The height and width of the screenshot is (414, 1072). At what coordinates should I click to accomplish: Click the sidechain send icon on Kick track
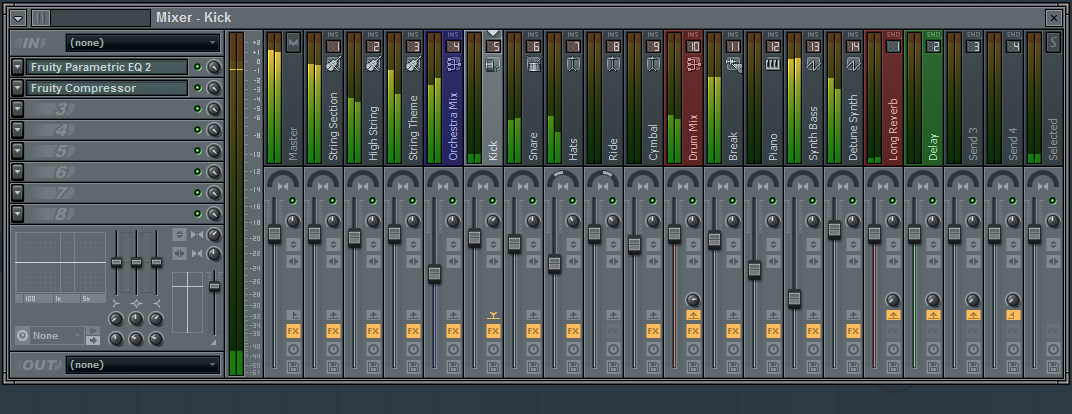493,315
